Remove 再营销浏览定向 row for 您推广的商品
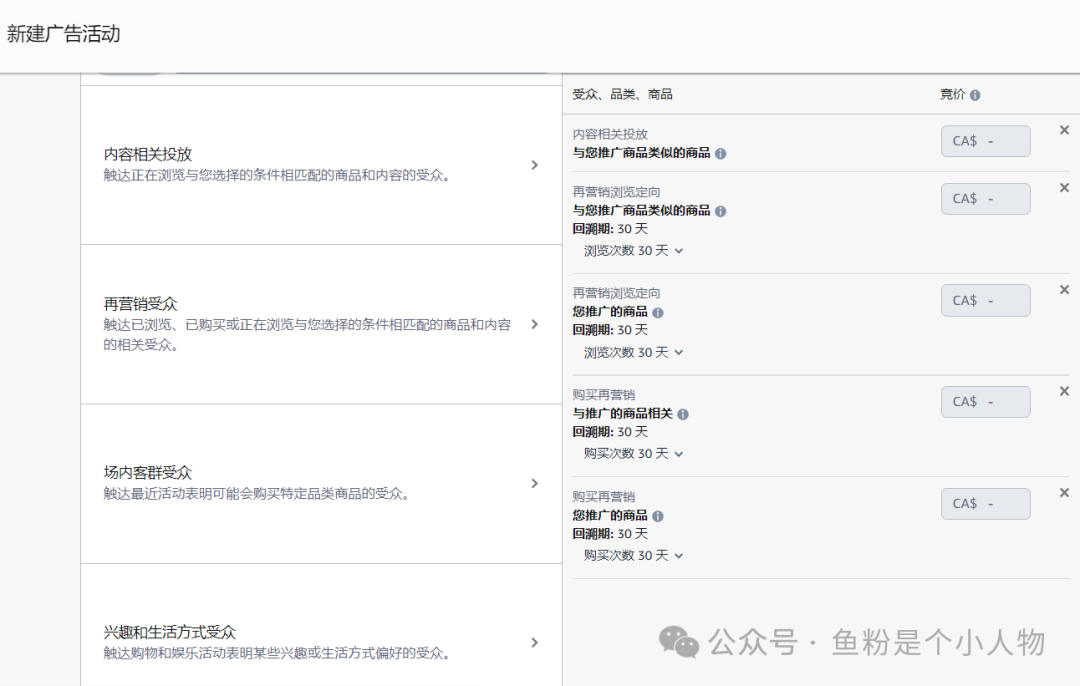The height and width of the screenshot is (686, 1080). tap(1064, 289)
